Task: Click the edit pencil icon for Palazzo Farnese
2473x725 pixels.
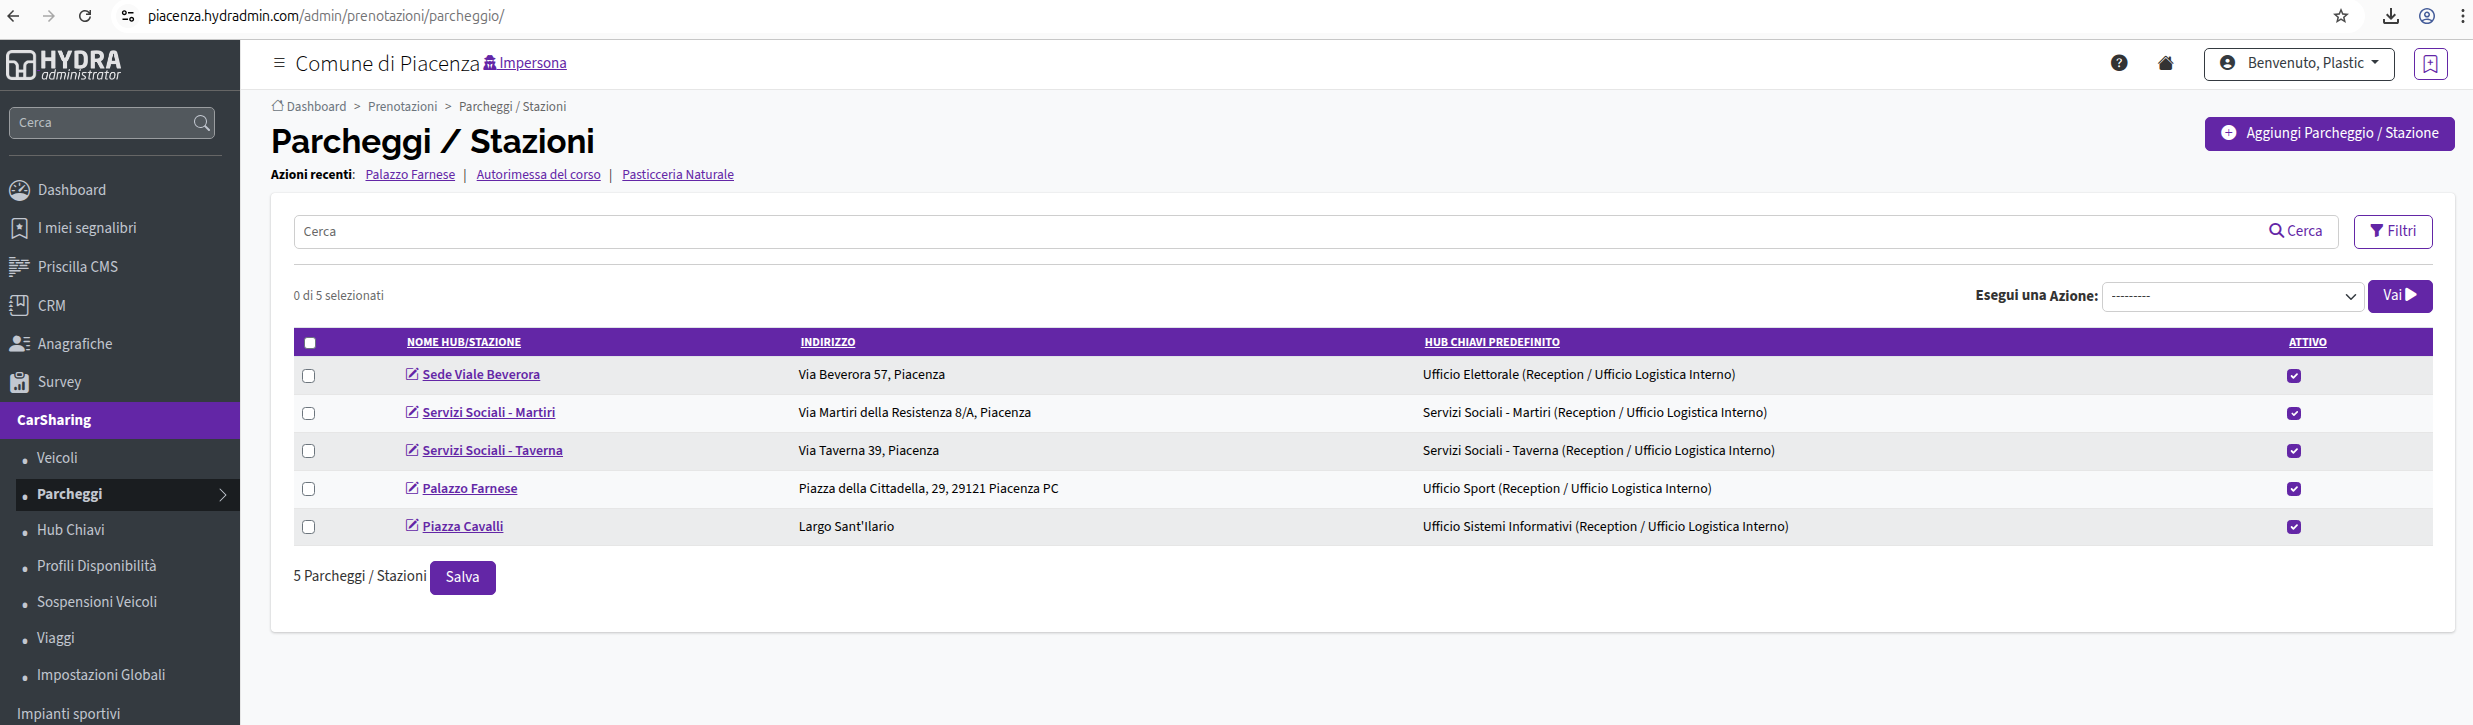Action: (411, 488)
